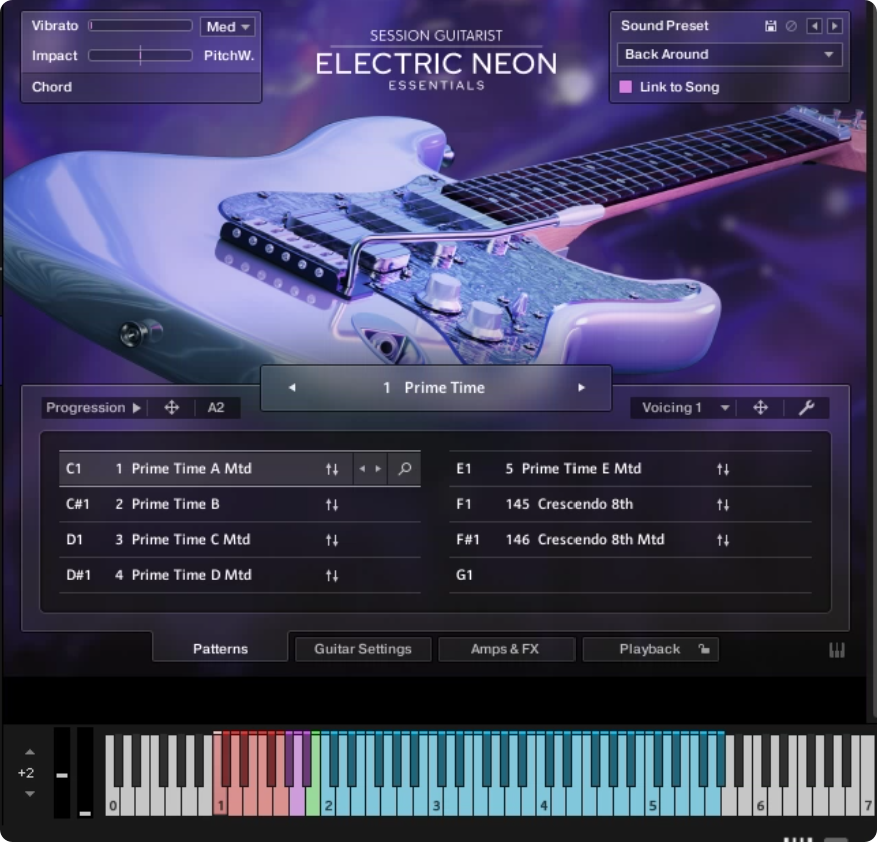Go to next sound preset

(x=834, y=26)
